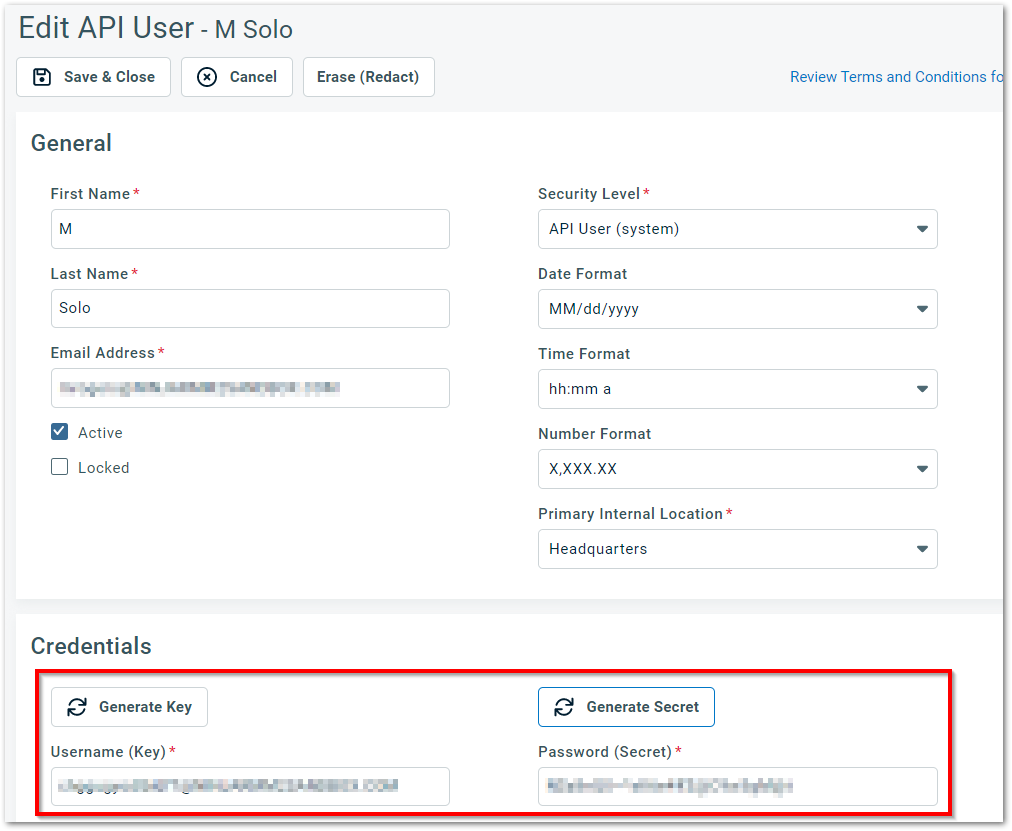
Task: Enable the Locked checkbox
Action: pyautogui.click(x=59, y=467)
